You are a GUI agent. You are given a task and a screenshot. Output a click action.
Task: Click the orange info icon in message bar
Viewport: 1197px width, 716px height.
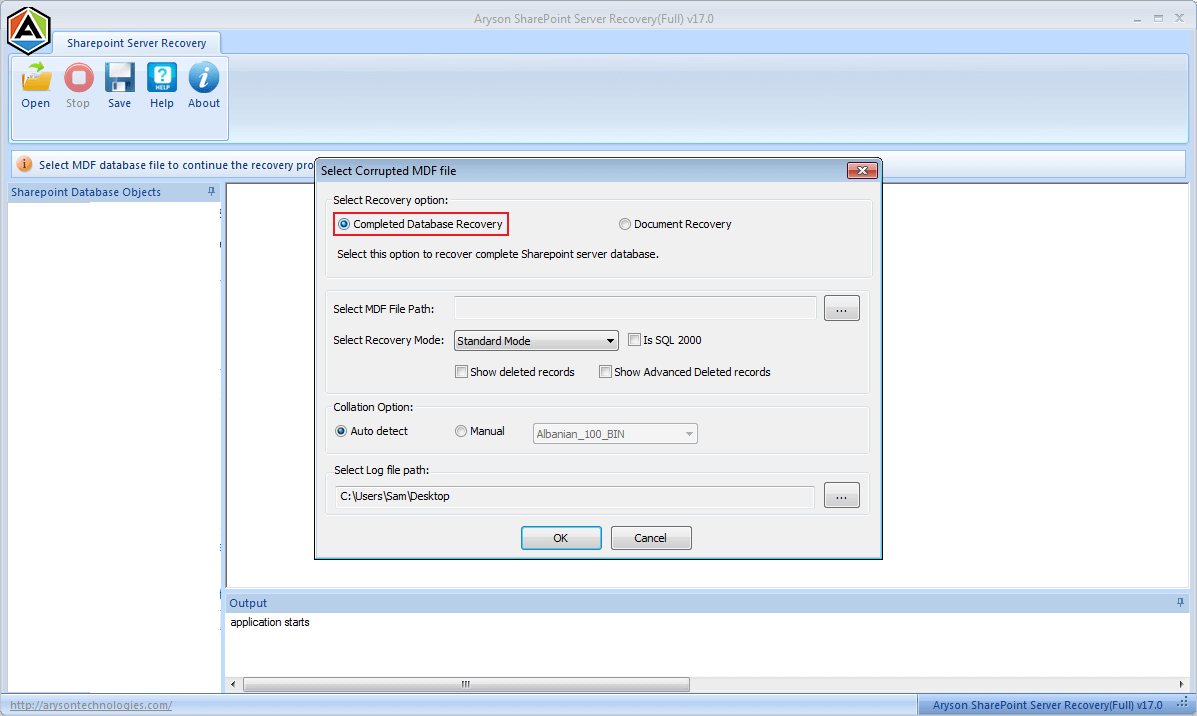tap(24, 164)
